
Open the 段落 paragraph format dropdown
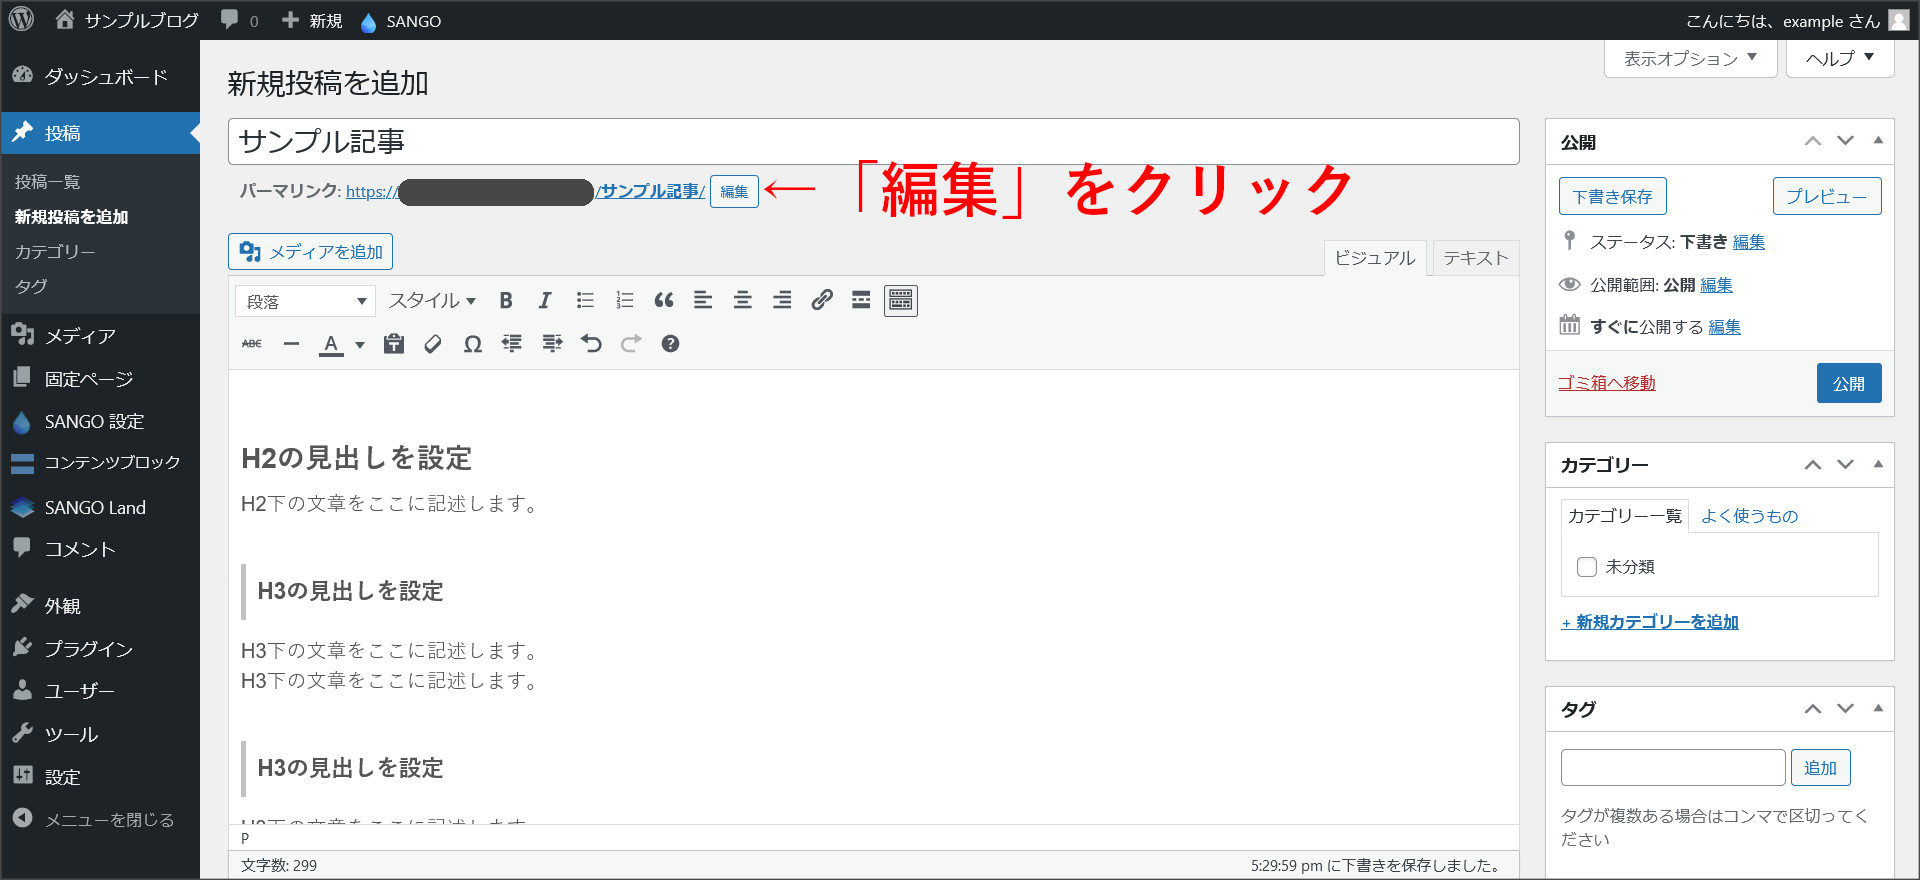tap(305, 301)
